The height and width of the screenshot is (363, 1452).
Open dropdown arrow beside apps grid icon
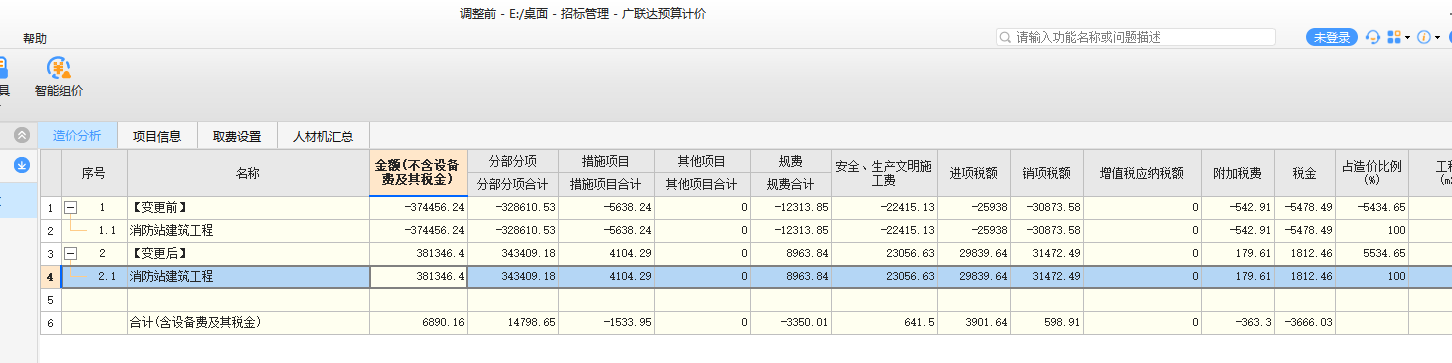[1408, 38]
